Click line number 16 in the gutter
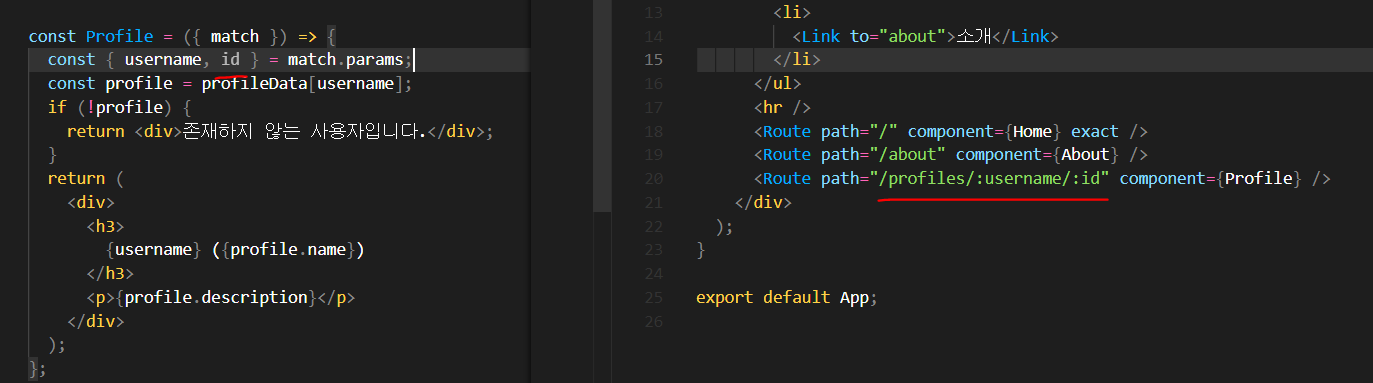 tap(653, 84)
